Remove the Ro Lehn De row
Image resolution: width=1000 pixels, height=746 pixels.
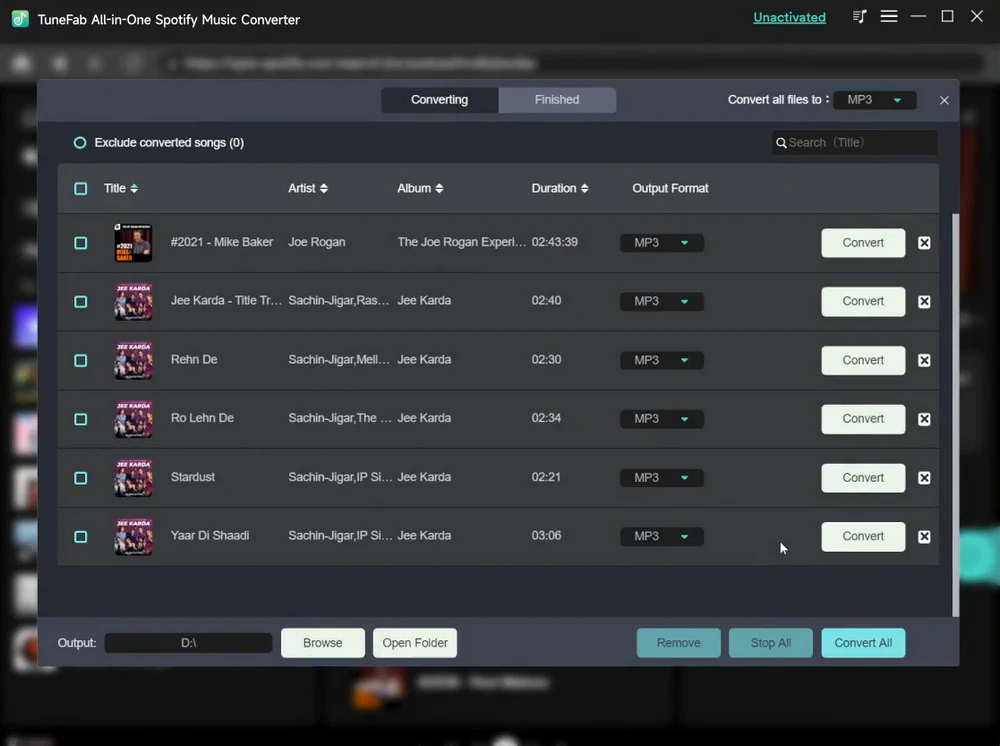pyautogui.click(x=923, y=419)
